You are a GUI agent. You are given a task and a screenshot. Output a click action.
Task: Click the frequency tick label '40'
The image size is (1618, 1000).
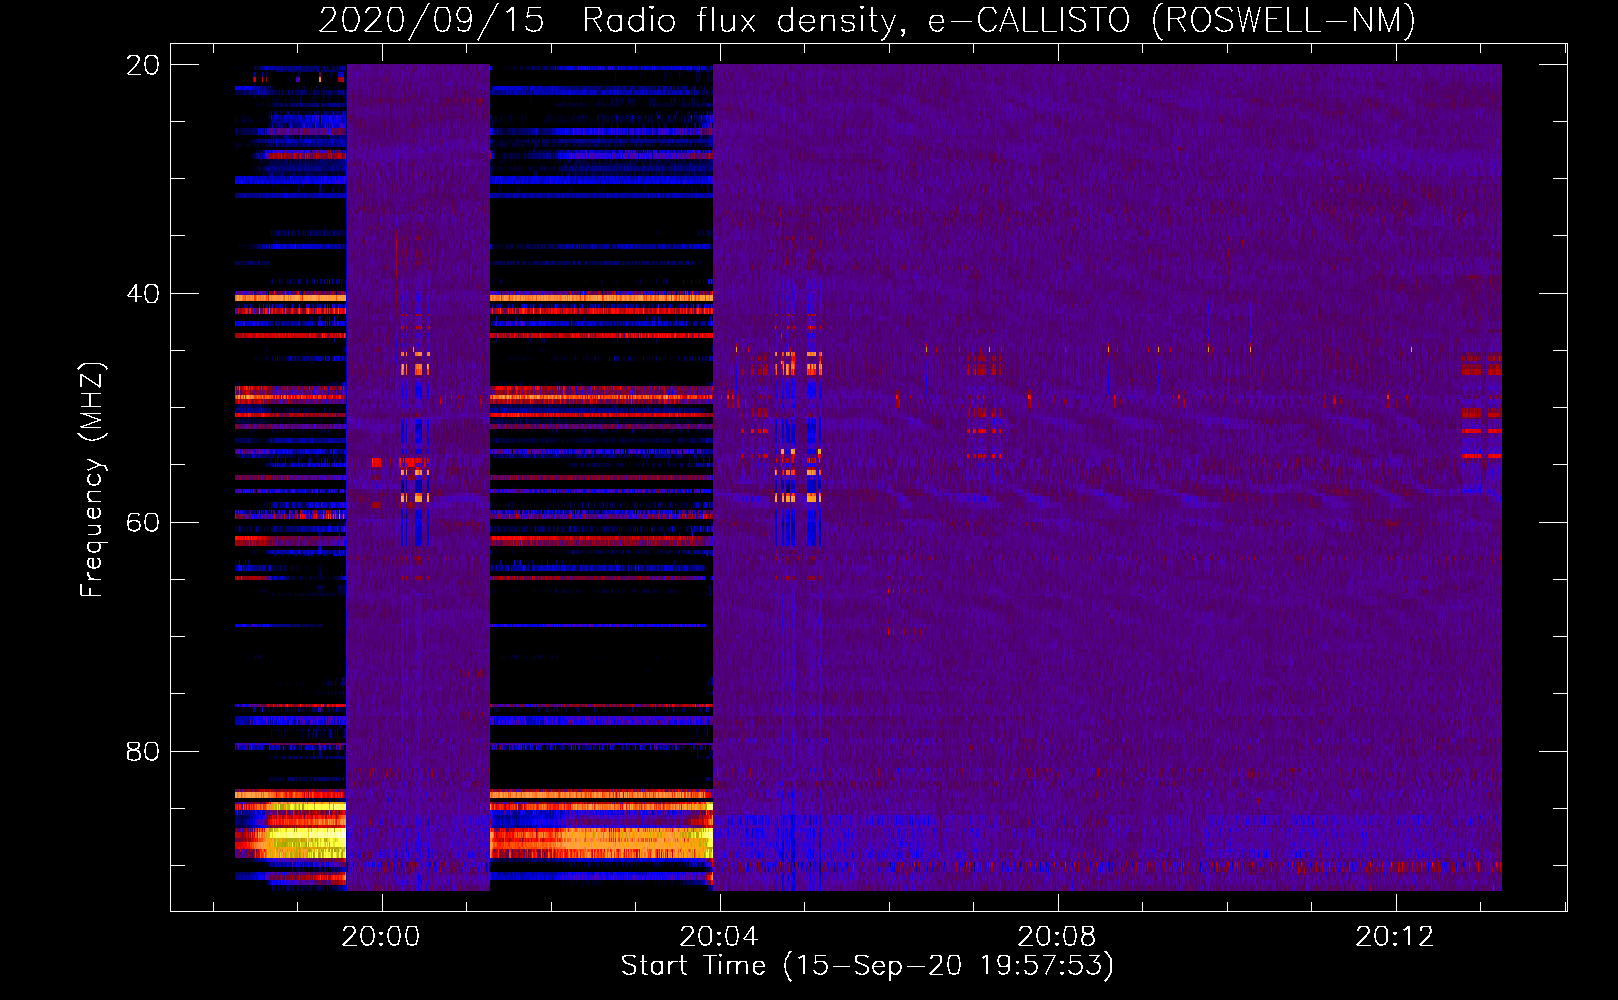[x=143, y=294]
